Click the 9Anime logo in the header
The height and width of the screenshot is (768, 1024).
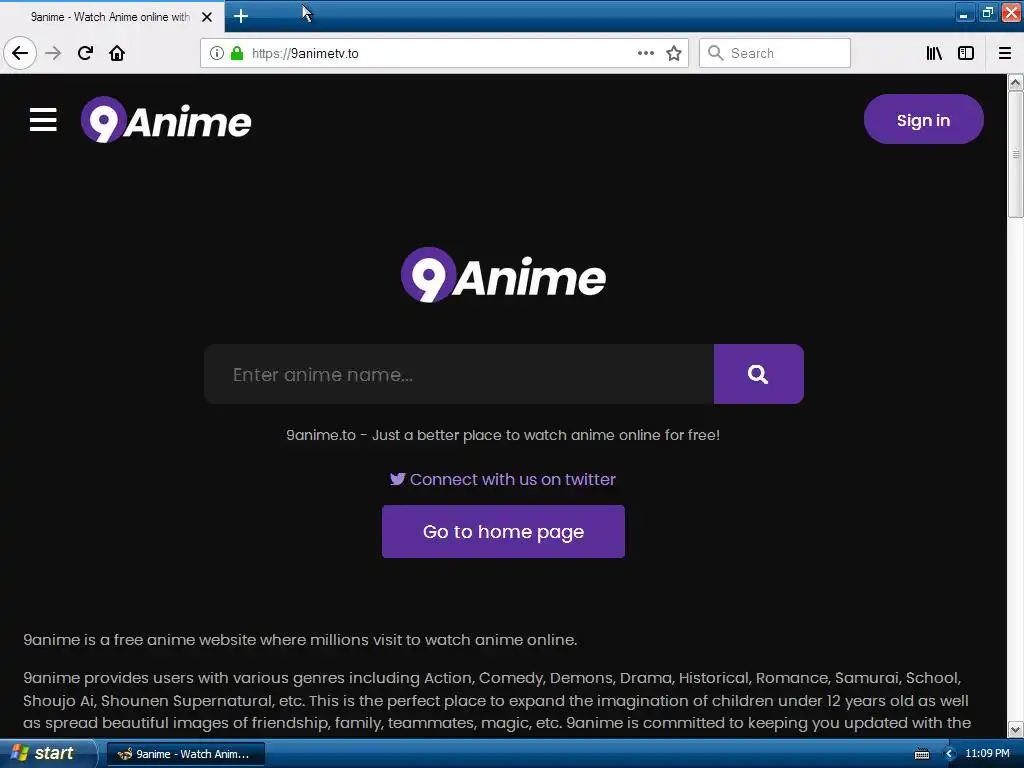166,120
